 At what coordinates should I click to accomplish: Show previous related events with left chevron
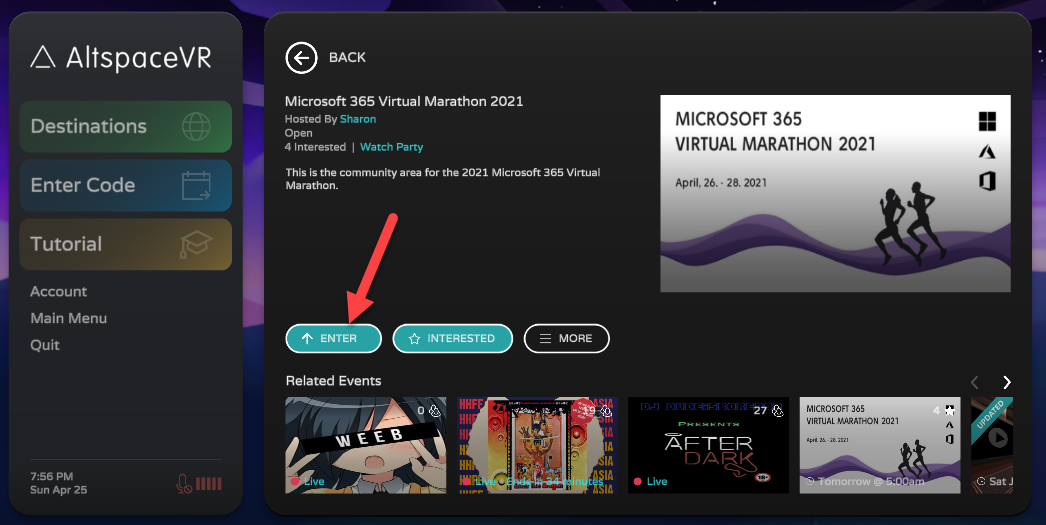975,382
